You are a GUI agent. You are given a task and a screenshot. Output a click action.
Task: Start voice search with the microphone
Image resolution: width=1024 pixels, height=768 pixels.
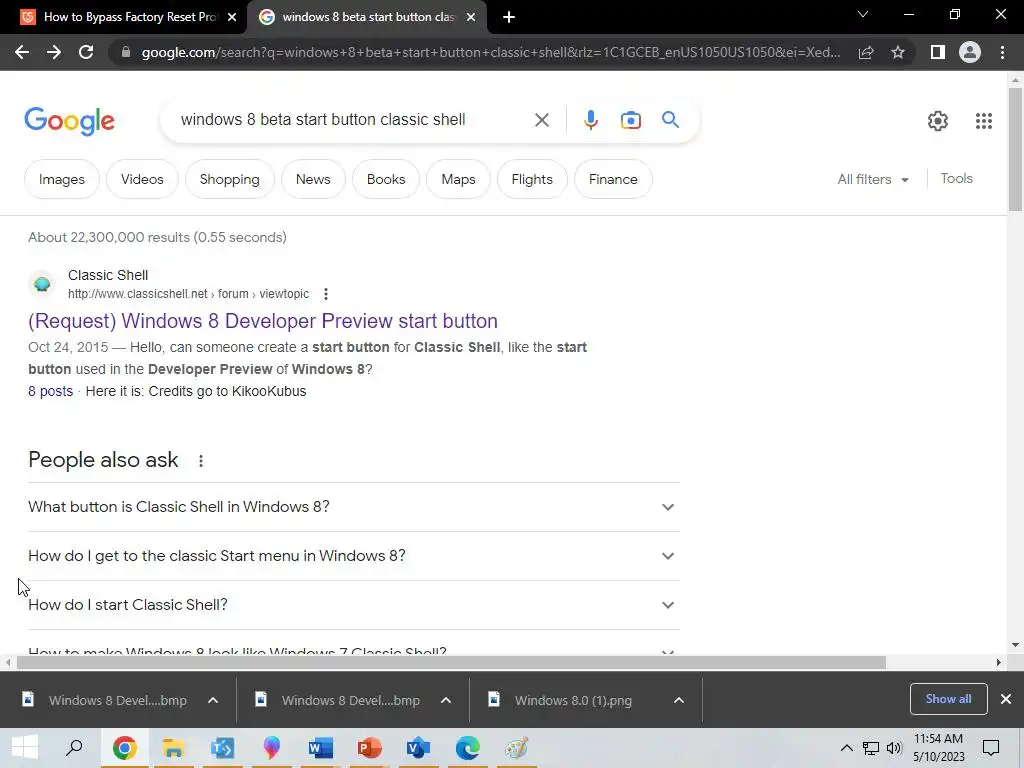590,120
